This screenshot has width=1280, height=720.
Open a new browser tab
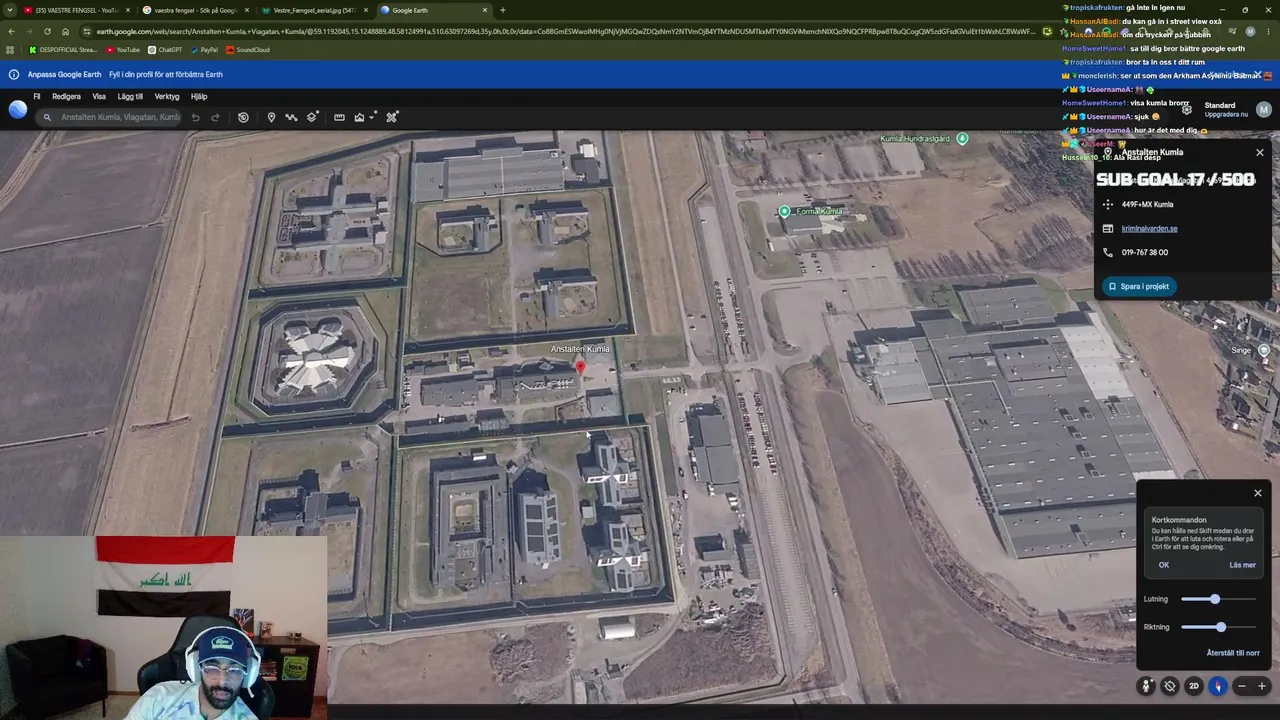coord(502,10)
